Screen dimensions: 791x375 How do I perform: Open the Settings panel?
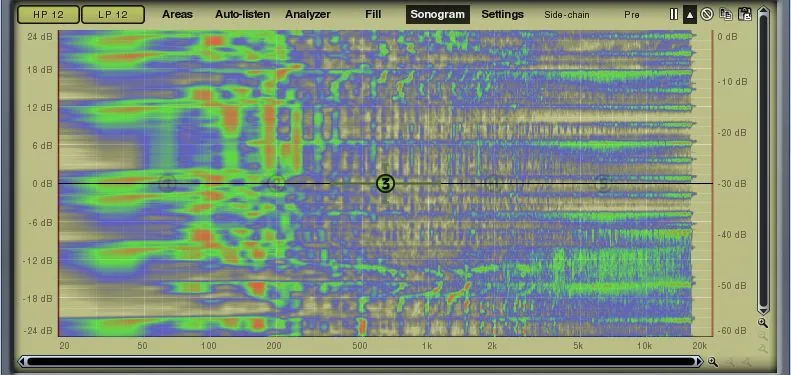pos(502,15)
